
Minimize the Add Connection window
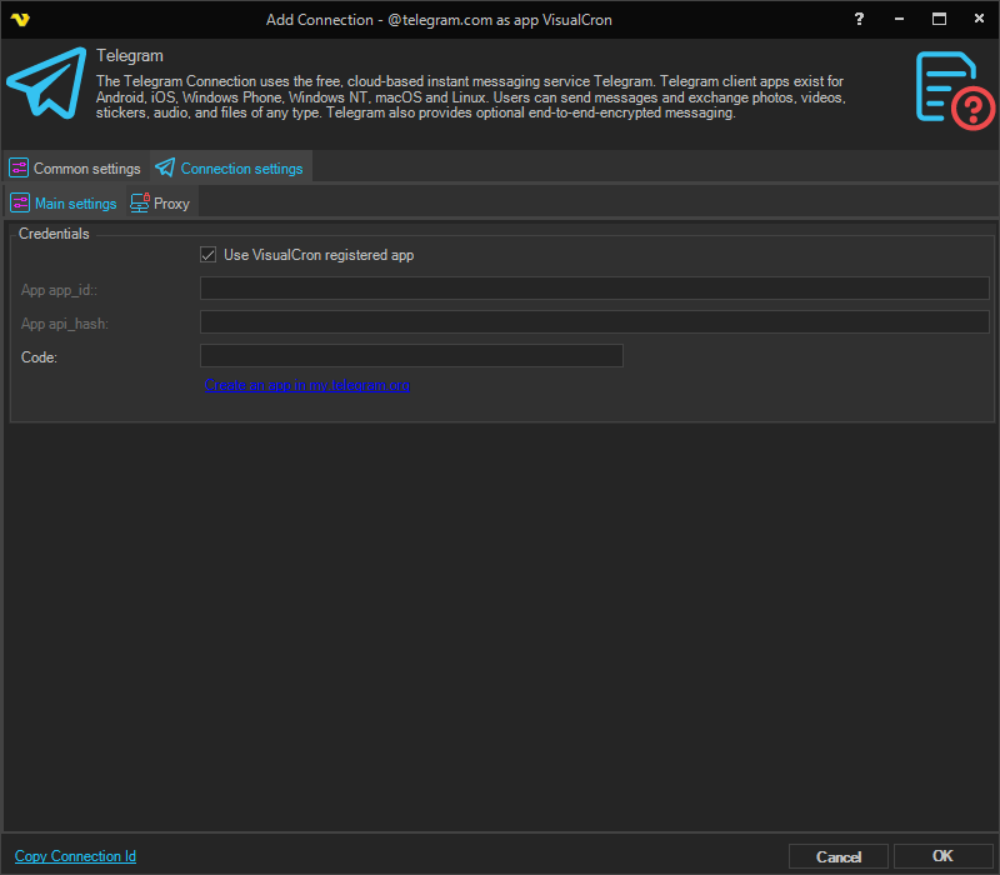pos(900,19)
